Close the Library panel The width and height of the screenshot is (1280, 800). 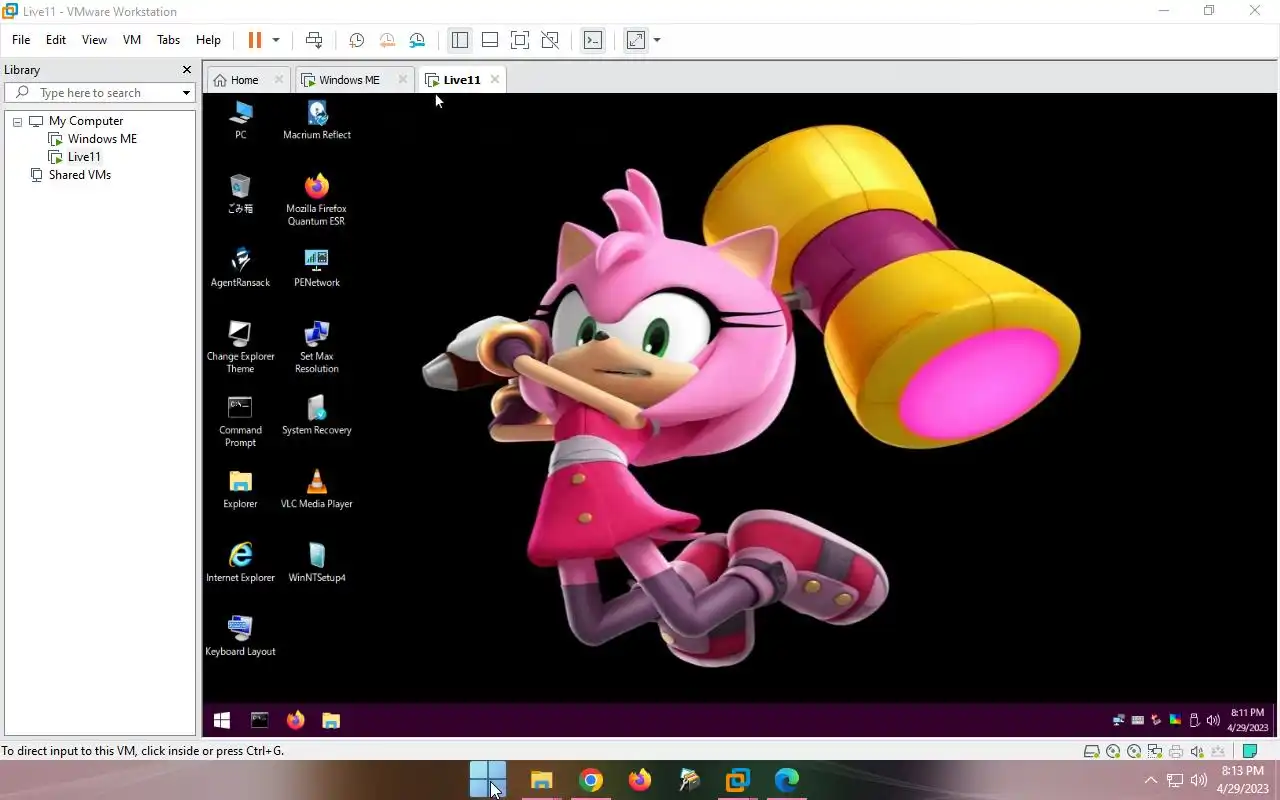(186, 70)
